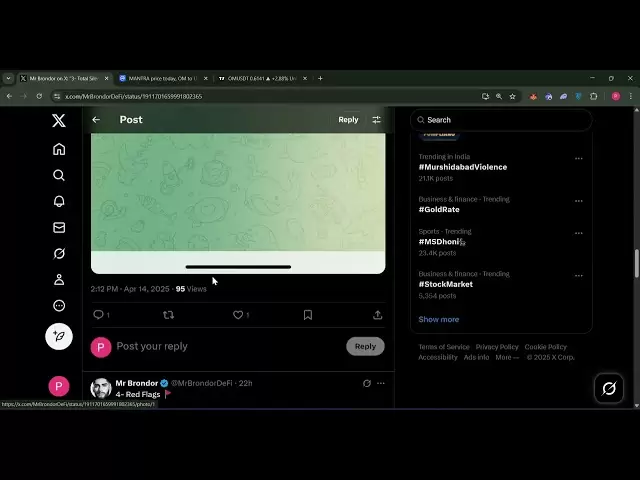Open Grok explain icon on Mr Brondor reply

coord(367,383)
